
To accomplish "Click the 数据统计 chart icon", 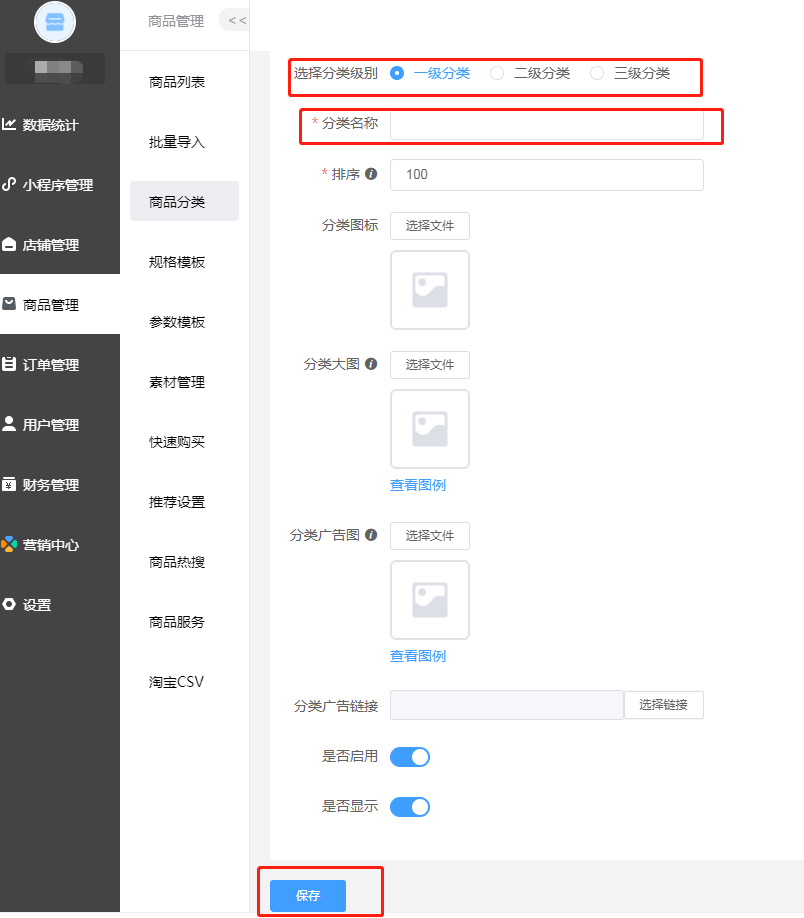I will point(9,124).
